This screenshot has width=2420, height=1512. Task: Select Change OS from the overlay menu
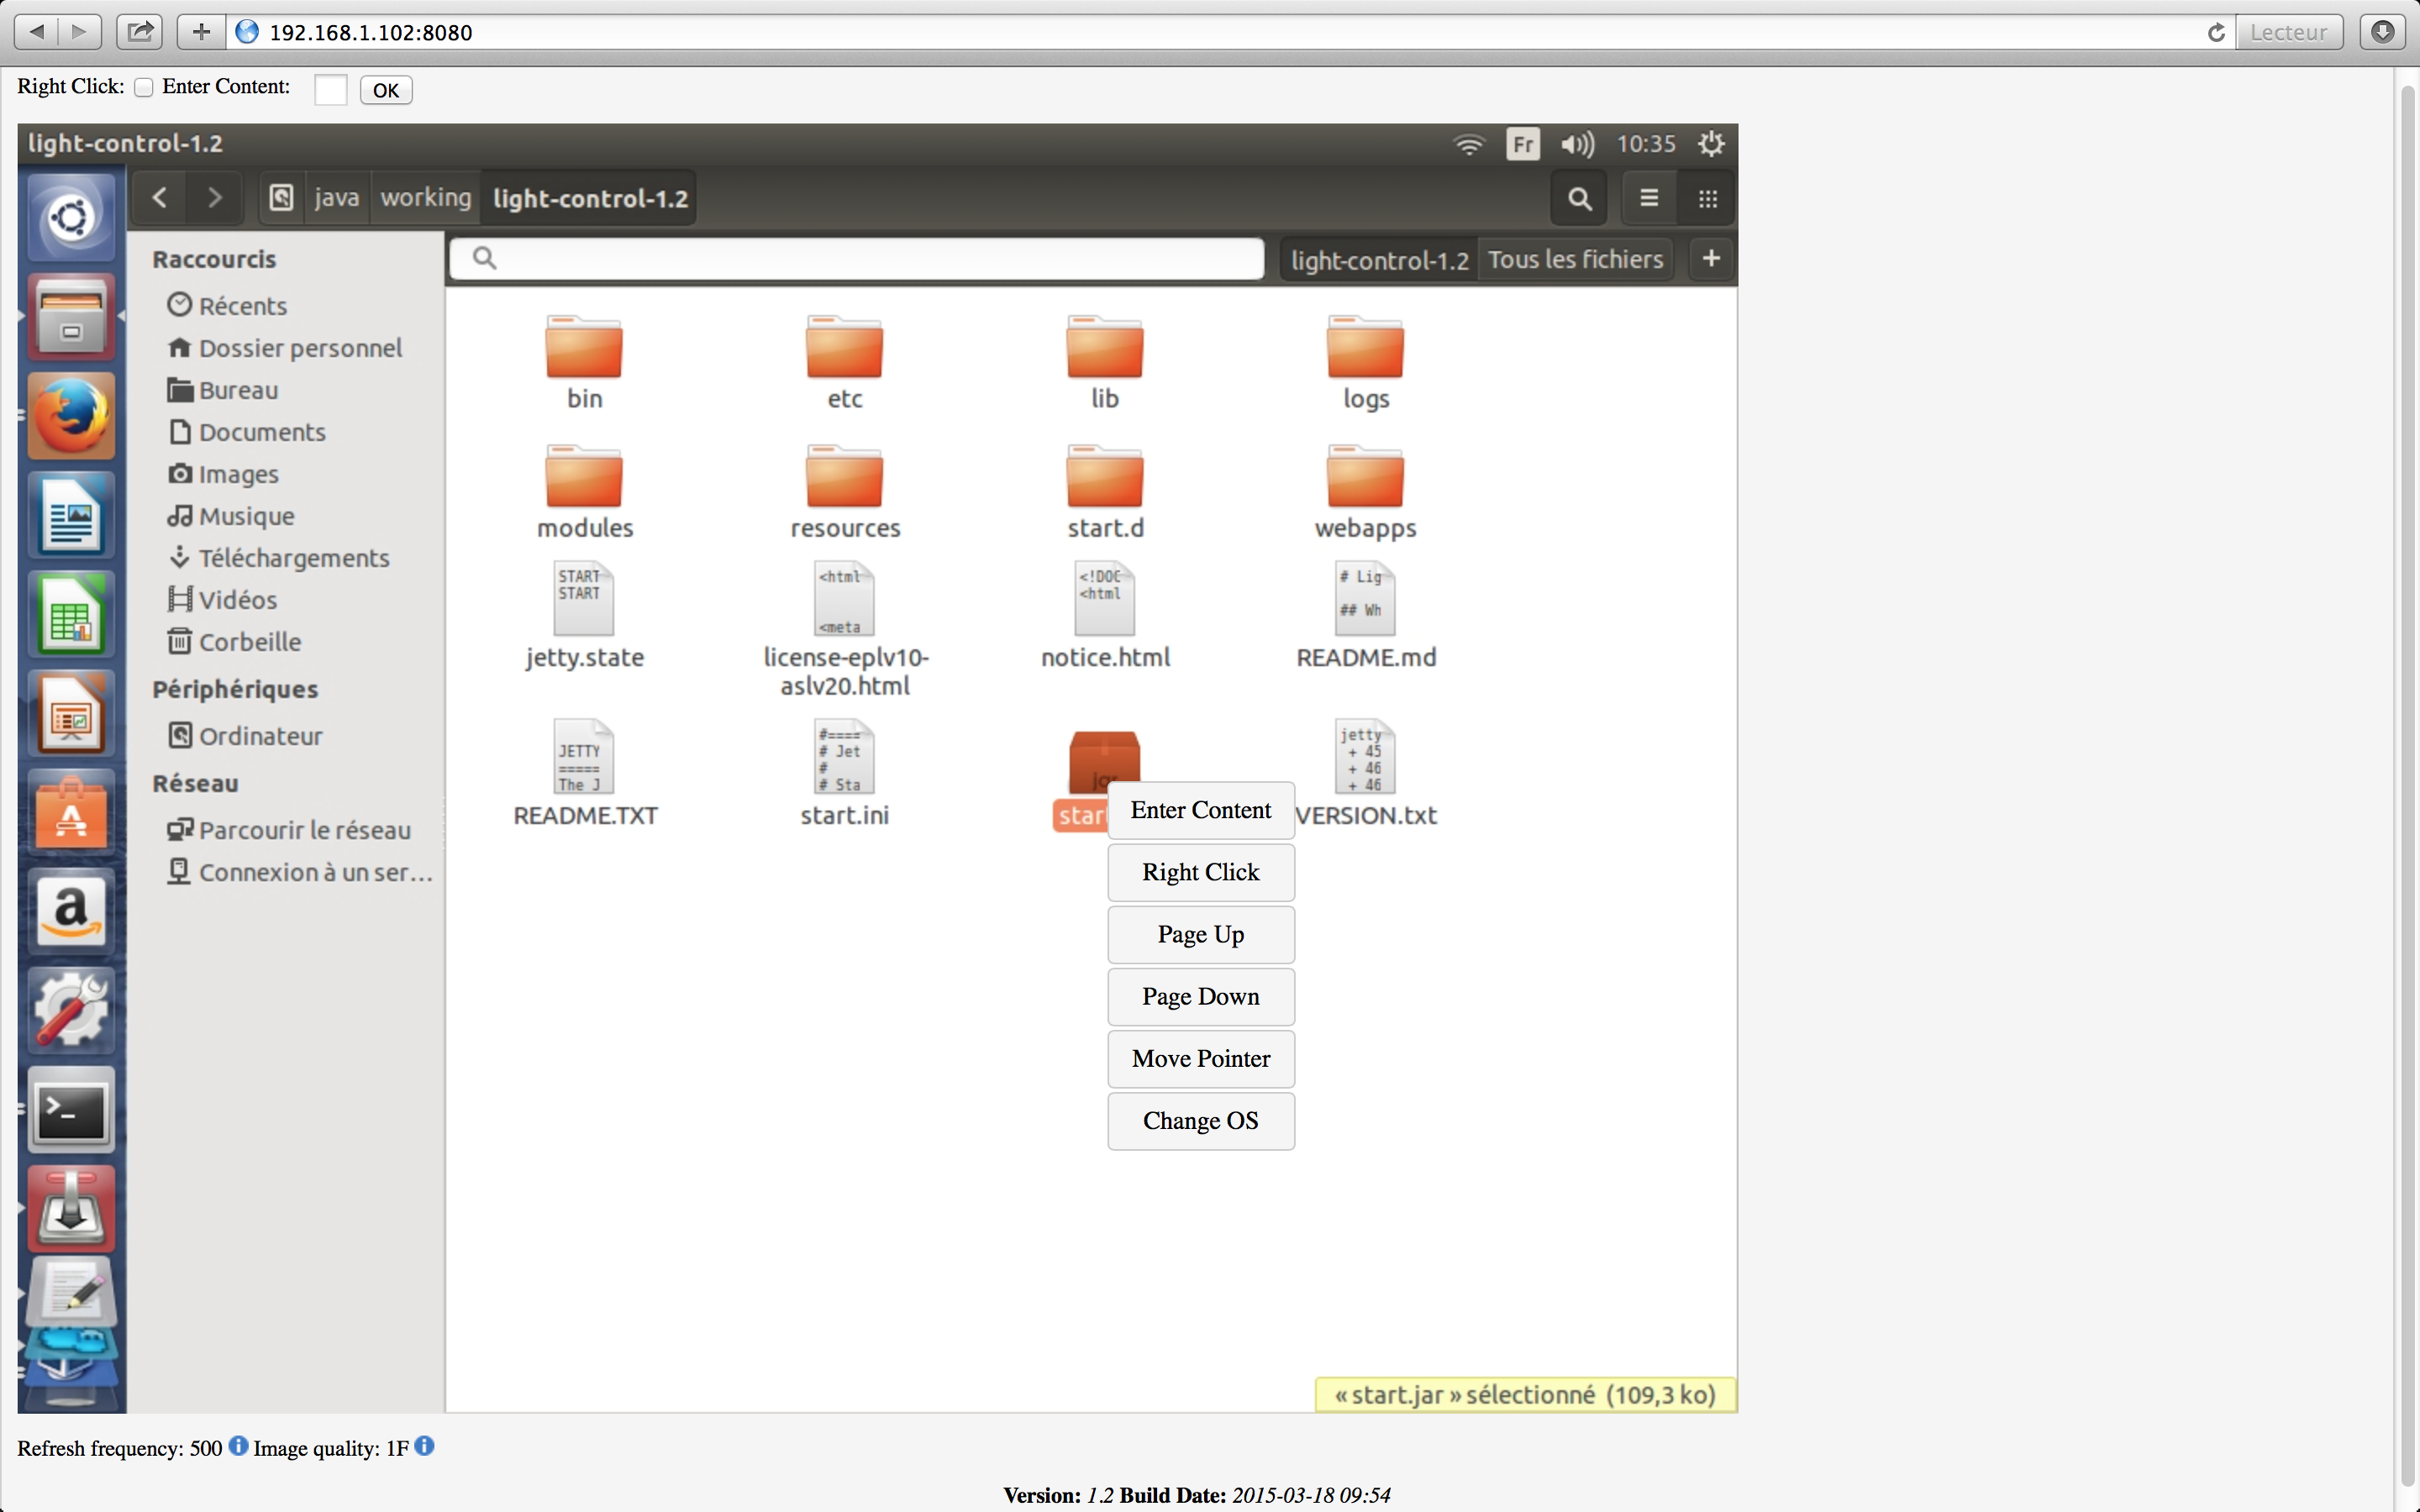1200,1121
